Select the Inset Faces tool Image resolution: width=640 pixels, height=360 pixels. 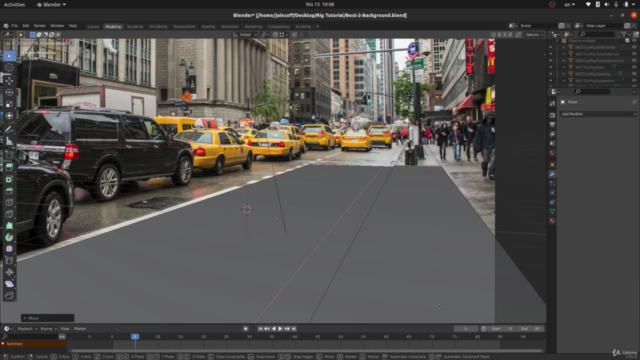(x=9, y=179)
